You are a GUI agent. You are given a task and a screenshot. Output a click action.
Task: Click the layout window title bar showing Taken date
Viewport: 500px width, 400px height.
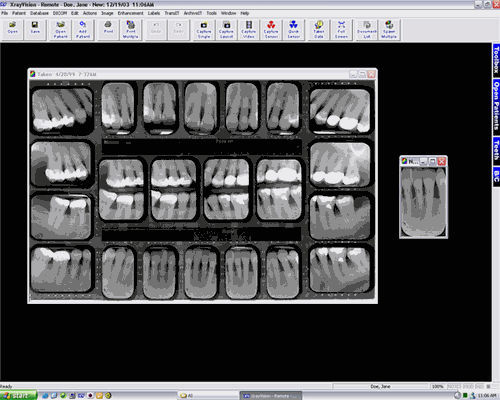point(203,74)
